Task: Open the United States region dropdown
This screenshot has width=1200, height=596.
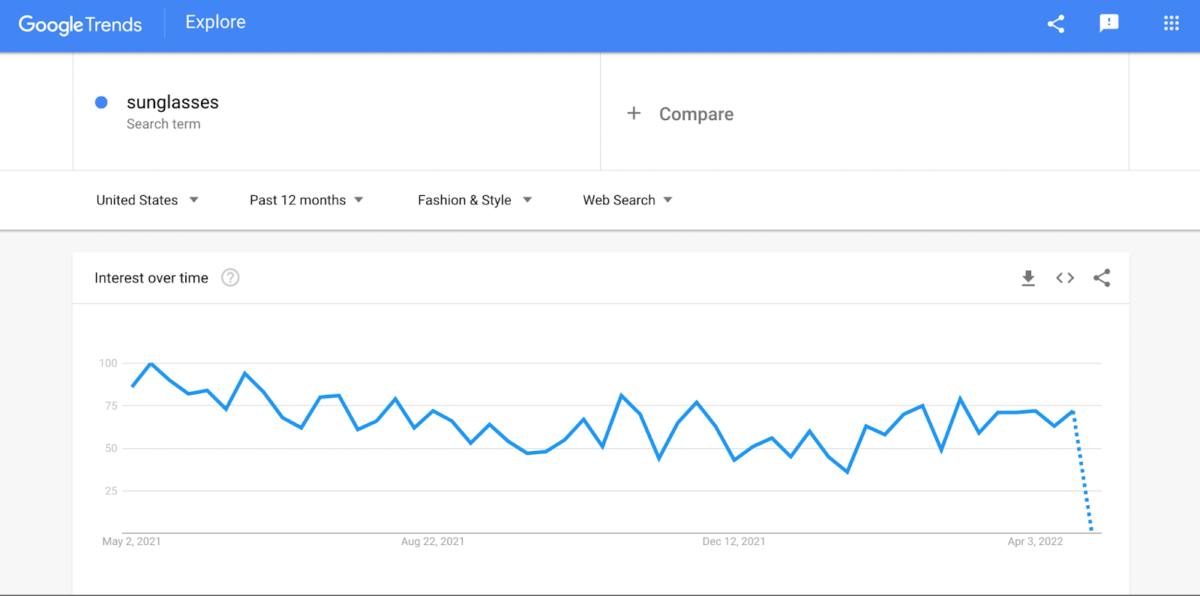Action: click(147, 200)
